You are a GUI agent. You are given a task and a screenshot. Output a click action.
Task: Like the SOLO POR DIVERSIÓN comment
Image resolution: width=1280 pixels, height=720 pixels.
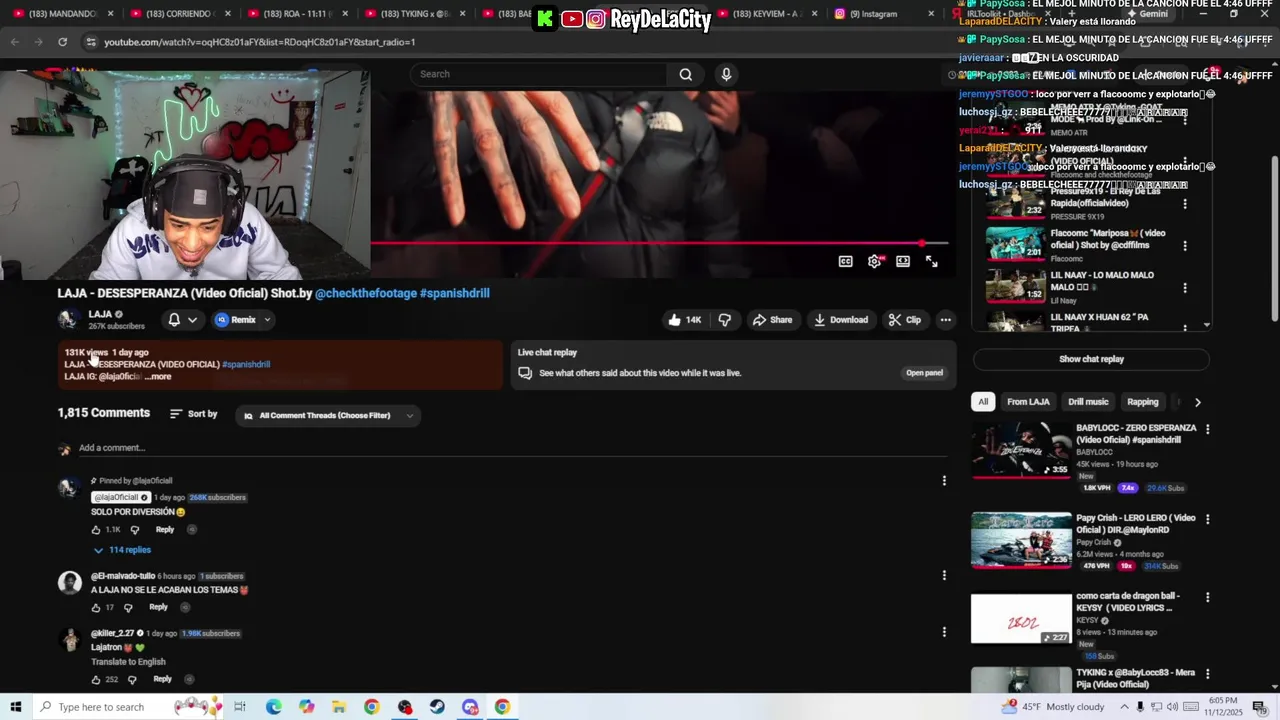pyautogui.click(x=96, y=530)
